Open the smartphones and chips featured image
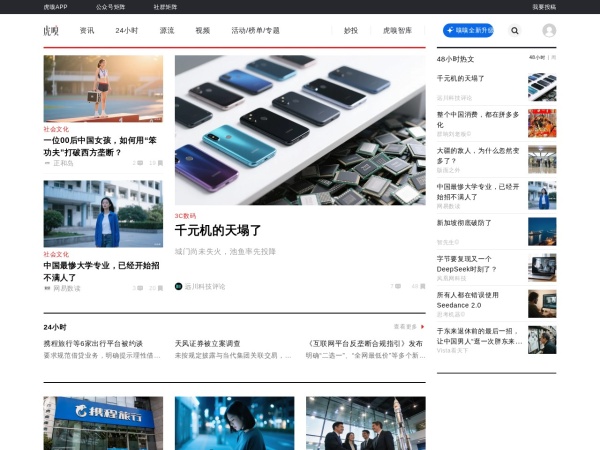Viewport: 600px width, 450px height. click(300, 130)
